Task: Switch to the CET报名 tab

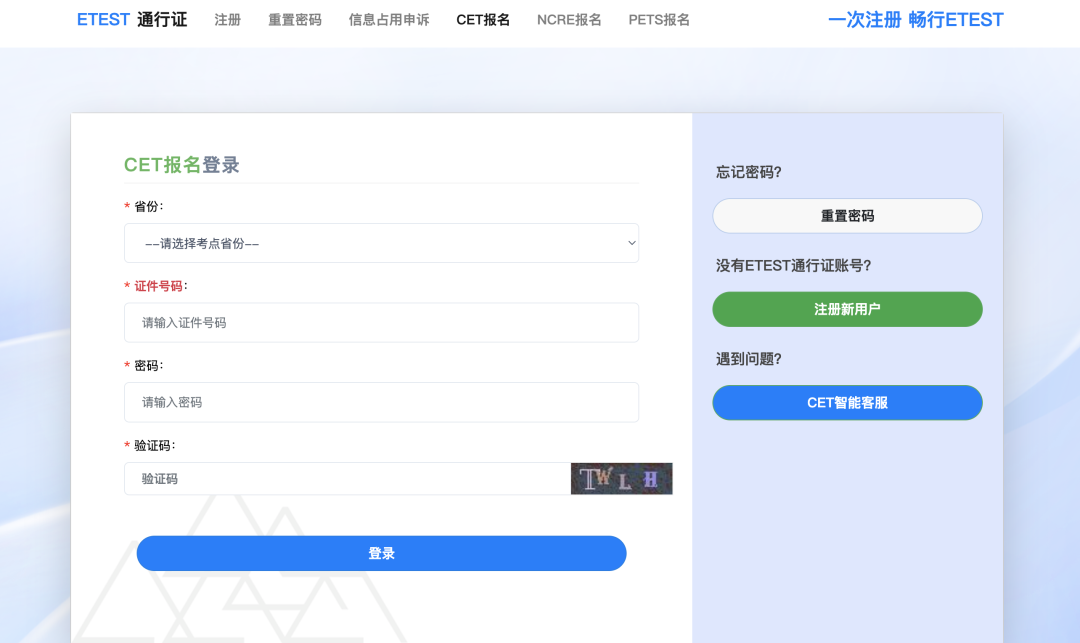Action: [x=483, y=19]
